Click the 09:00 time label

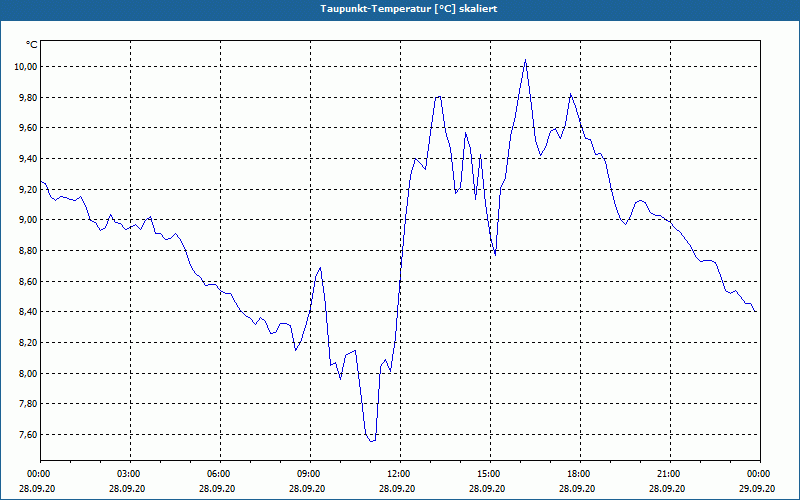click(x=310, y=474)
